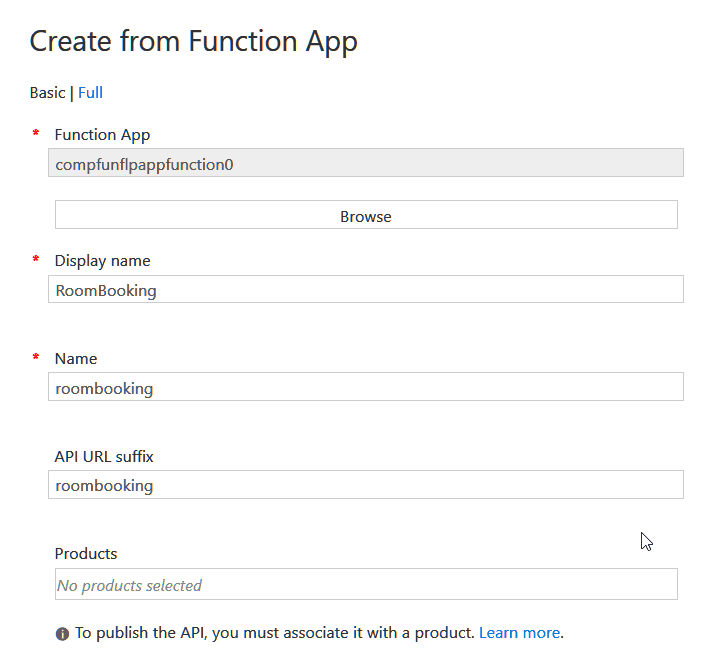Click the API URL suffix input field
711x656 pixels.
coord(365,485)
